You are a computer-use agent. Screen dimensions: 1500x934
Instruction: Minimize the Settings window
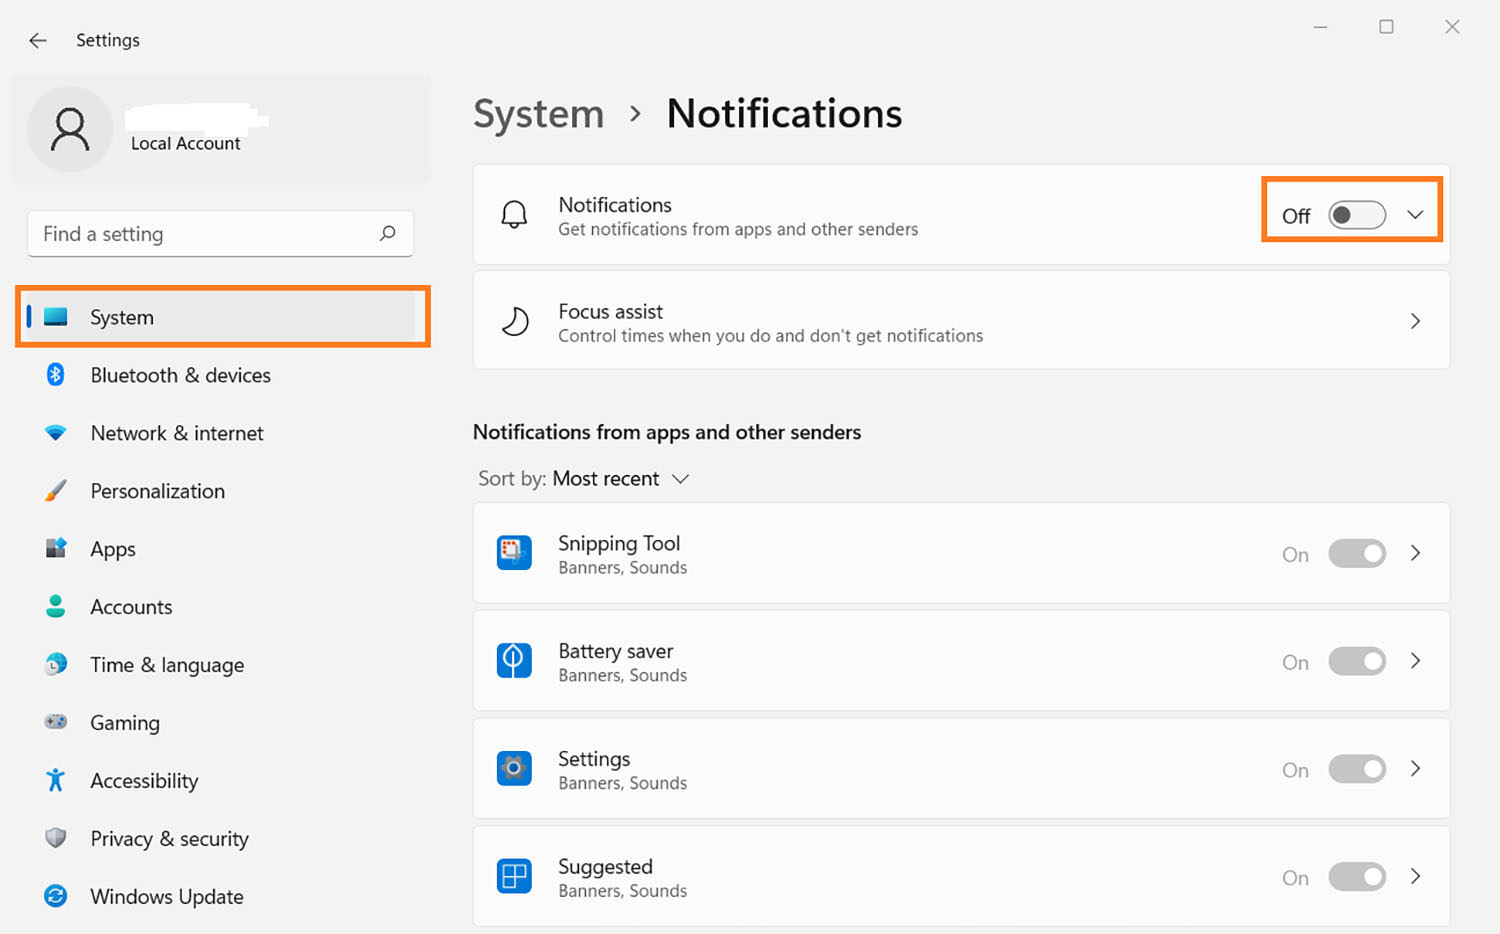click(x=1320, y=27)
